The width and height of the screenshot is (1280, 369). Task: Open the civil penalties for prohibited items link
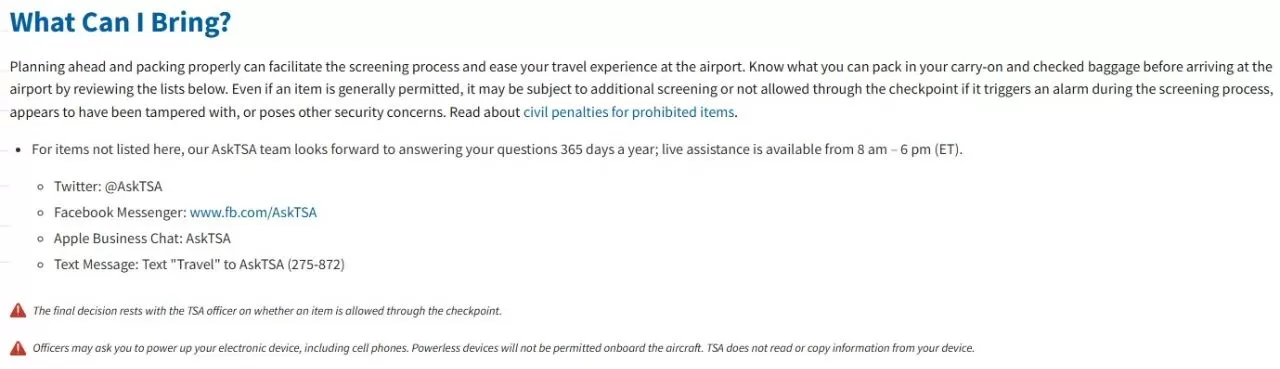coord(629,112)
